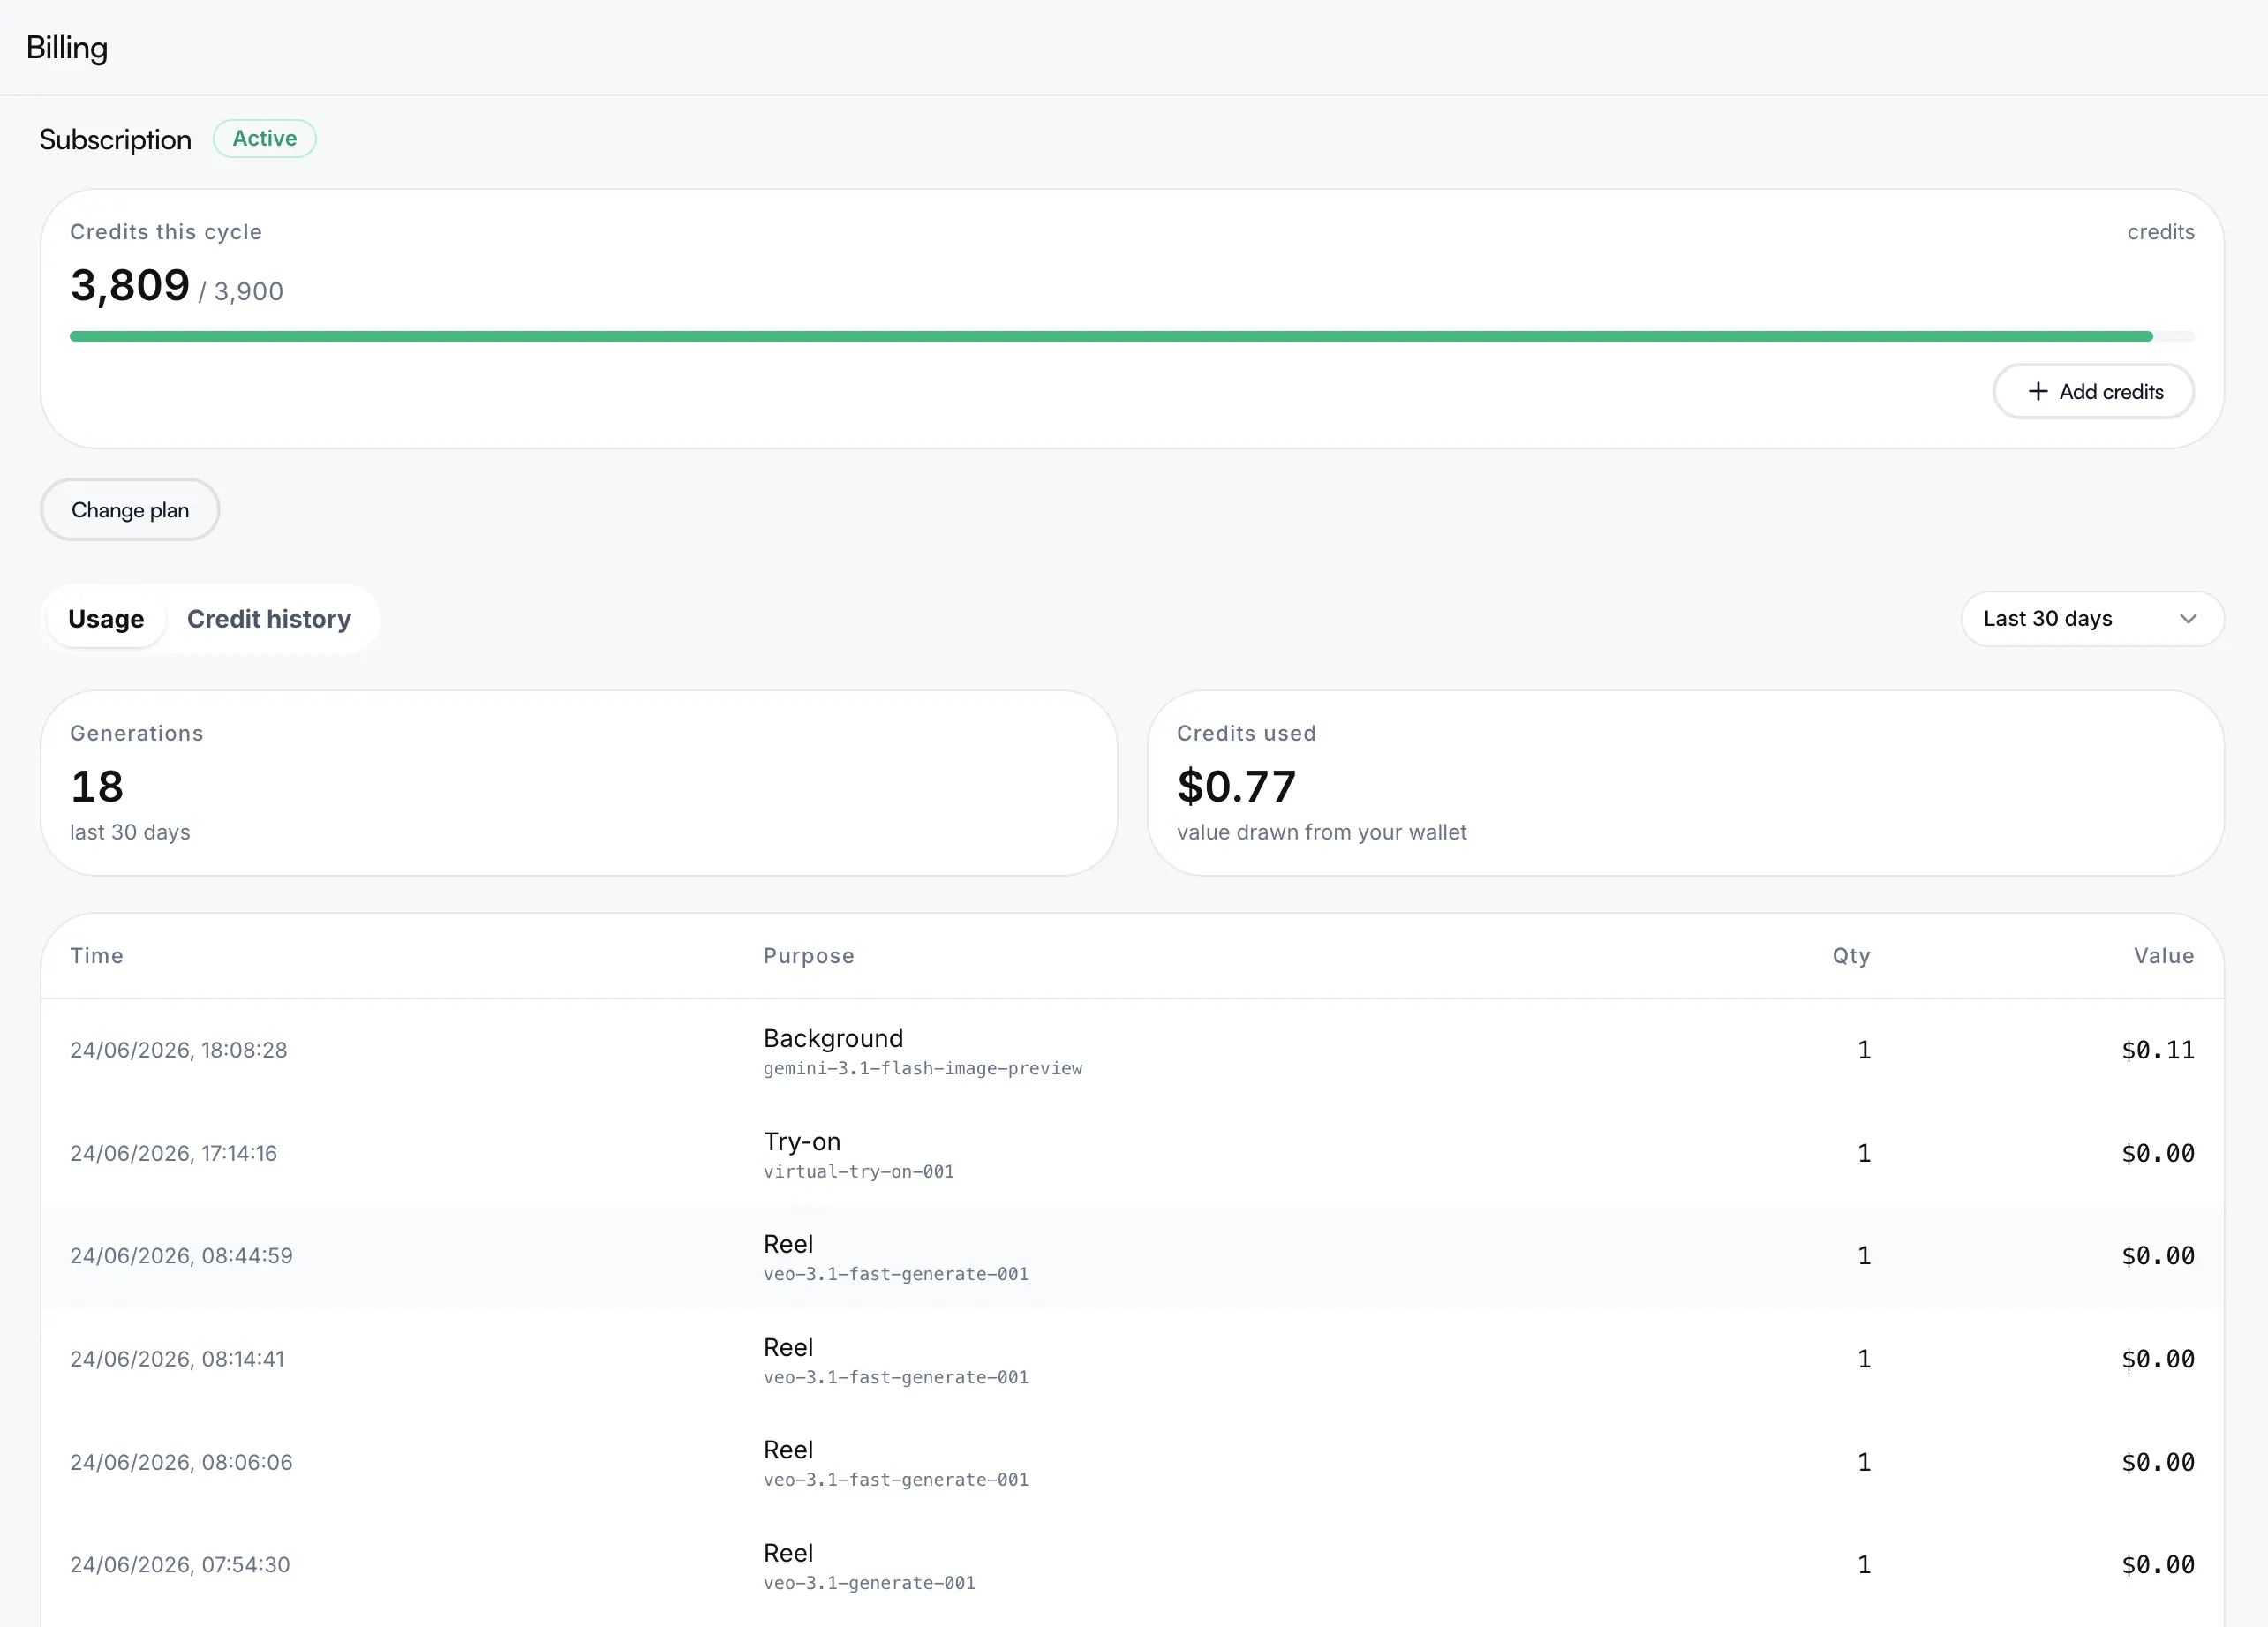Switch to the Credit history tab
Image resolution: width=2268 pixels, height=1627 pixels.
[269, 619]
